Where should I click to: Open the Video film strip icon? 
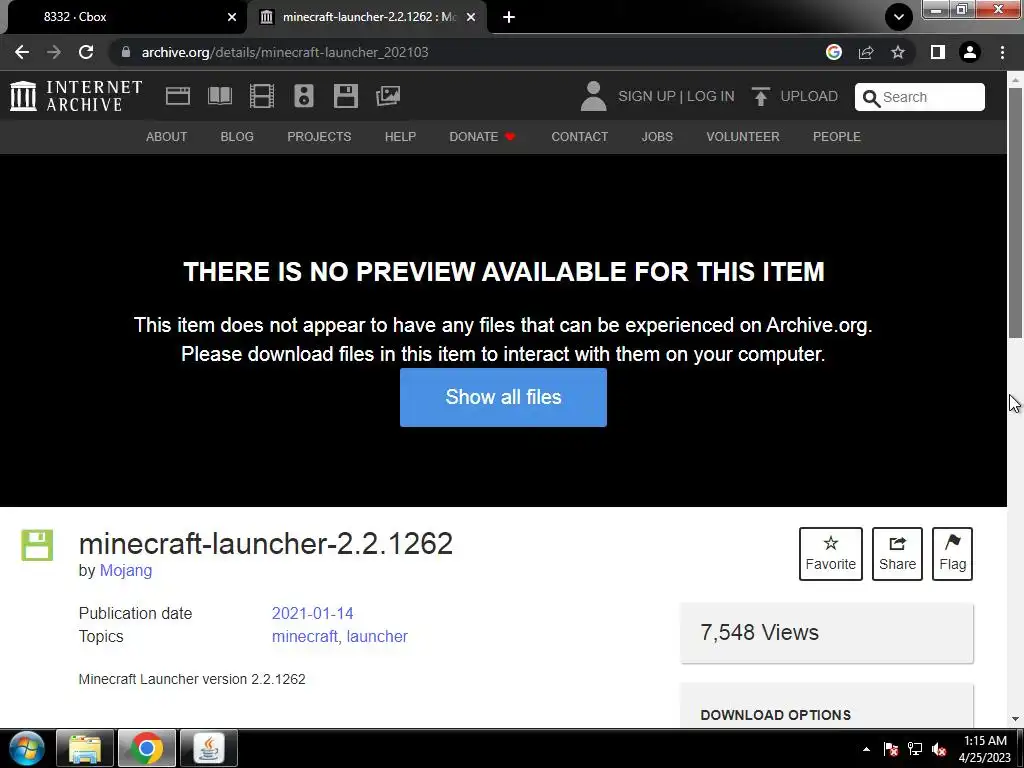262,96
